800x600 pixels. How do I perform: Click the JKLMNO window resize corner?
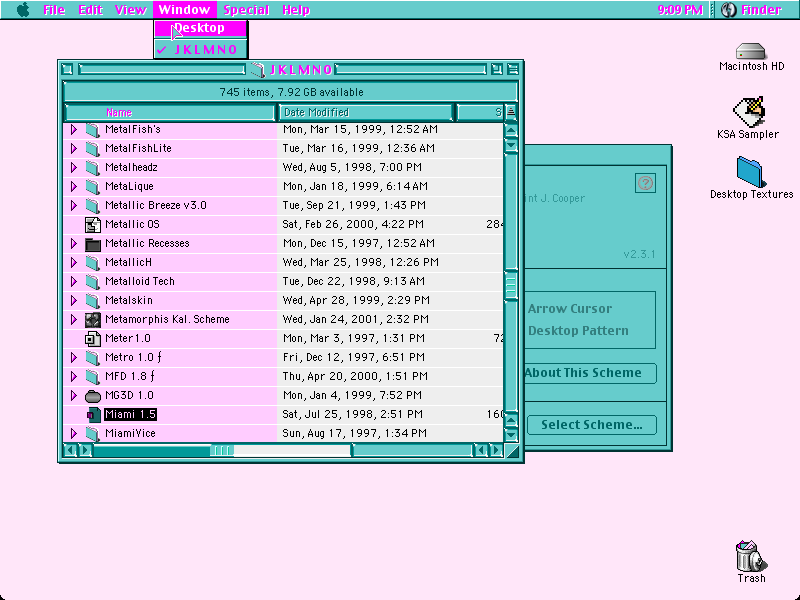(x=511, y=451)
